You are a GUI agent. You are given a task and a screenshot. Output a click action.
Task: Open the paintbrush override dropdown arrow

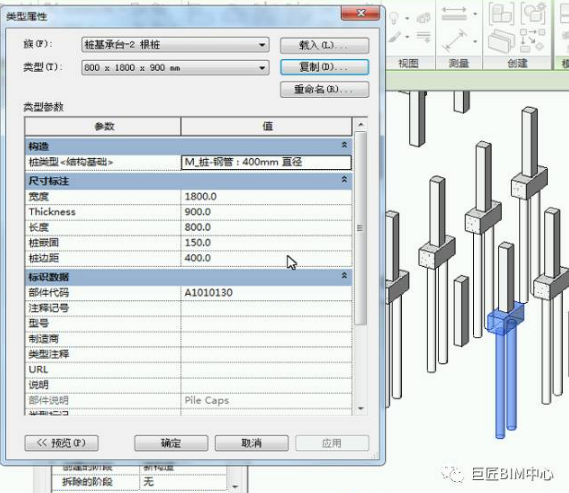click(407, 37)
